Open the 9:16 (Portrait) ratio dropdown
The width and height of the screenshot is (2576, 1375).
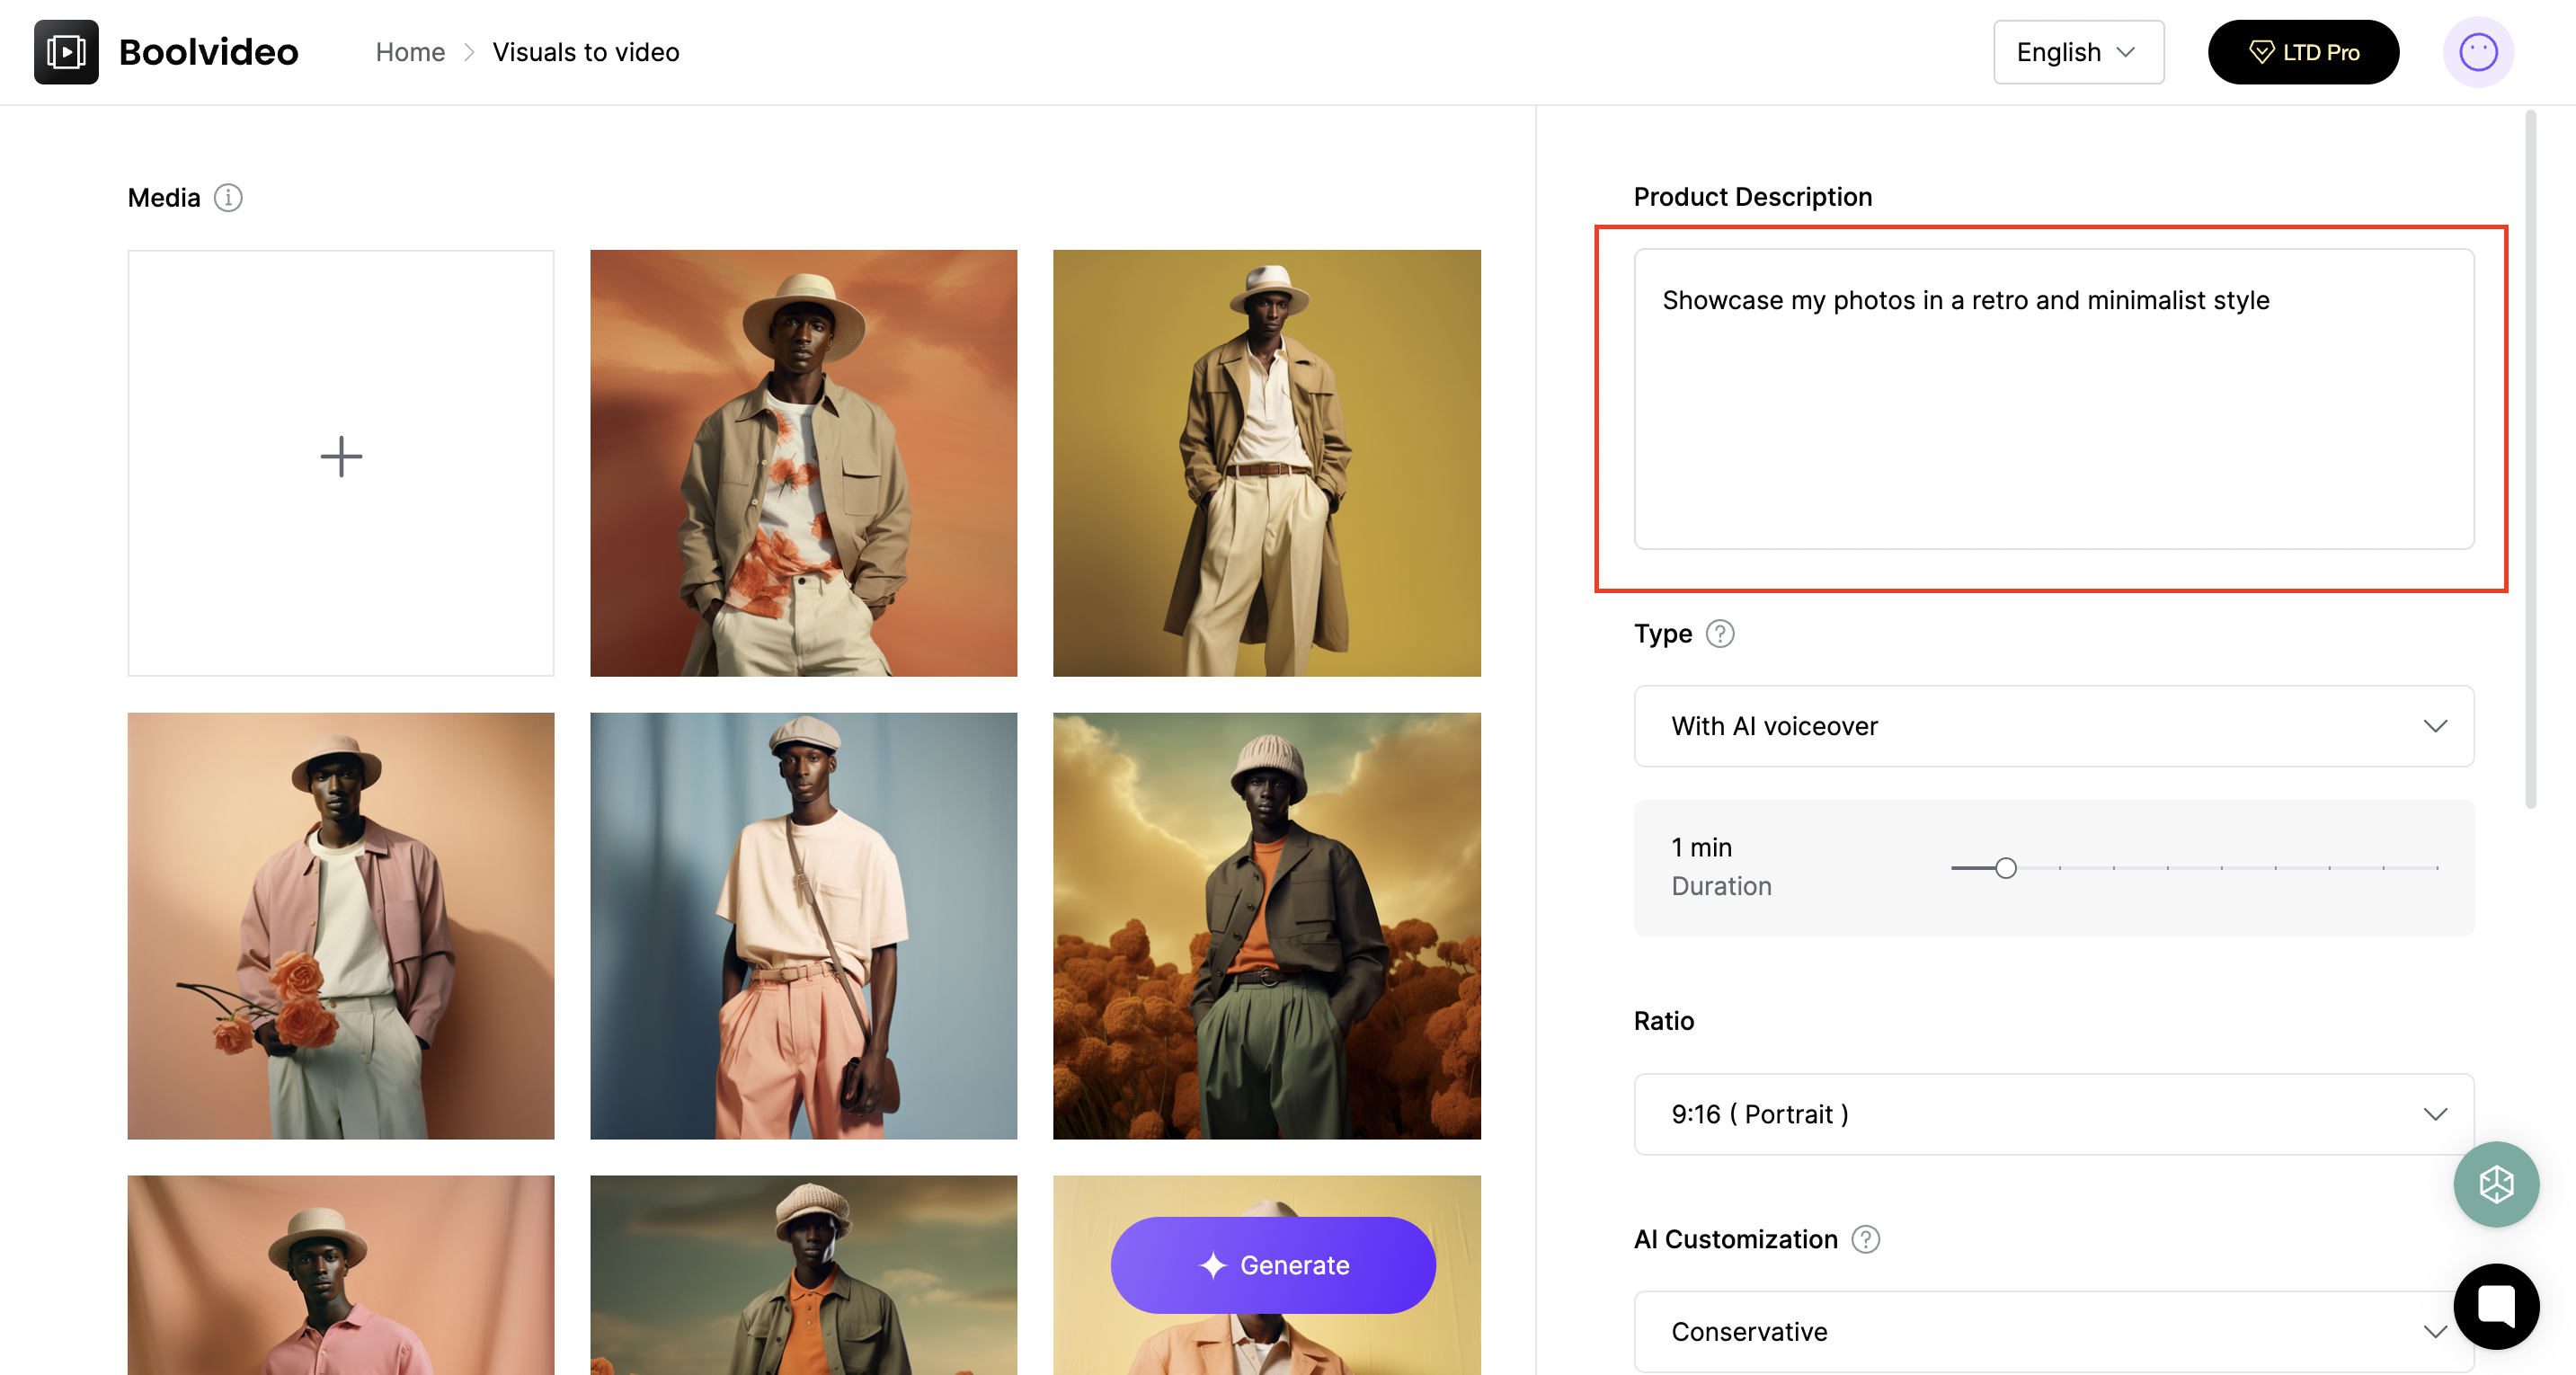tap(2054, 1114)
